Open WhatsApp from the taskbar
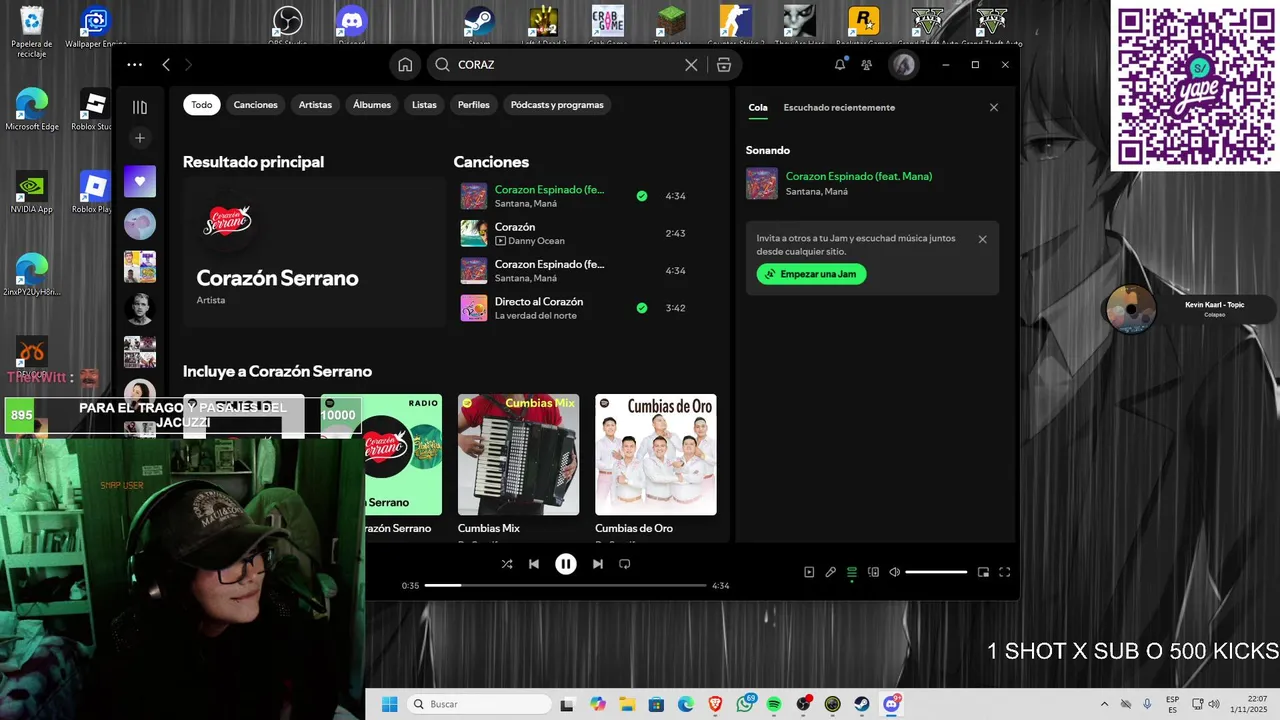 click(744, 704)
